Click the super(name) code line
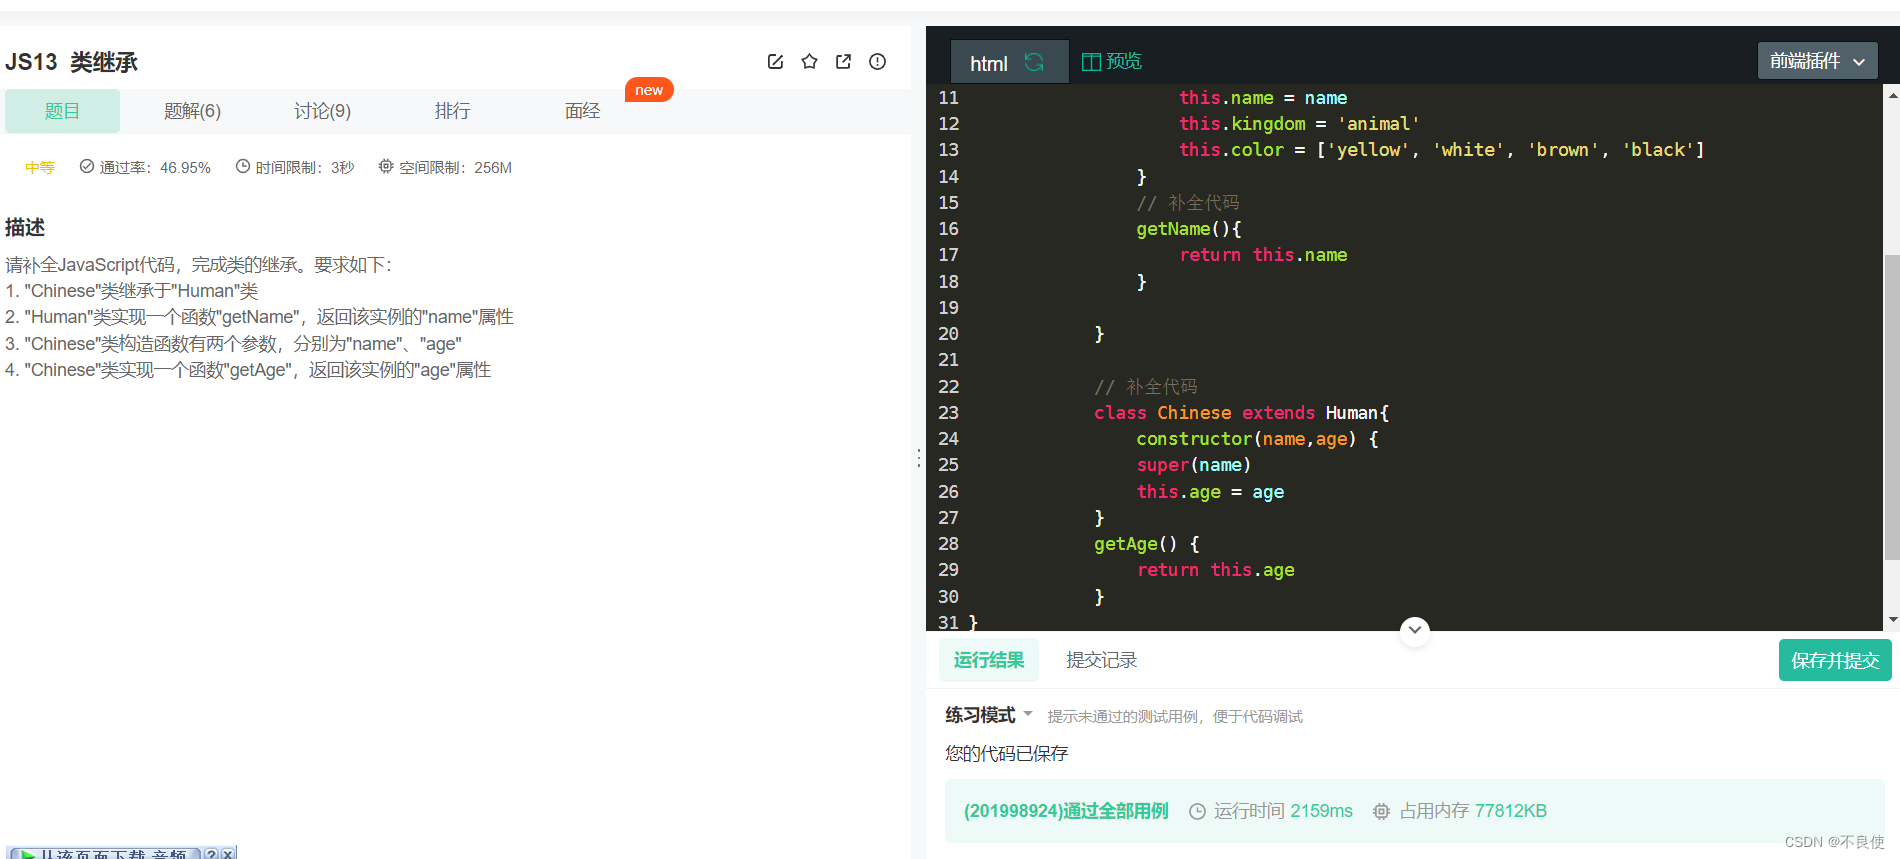Screen dimensions: 1900x859 (x=1193, y=465)
